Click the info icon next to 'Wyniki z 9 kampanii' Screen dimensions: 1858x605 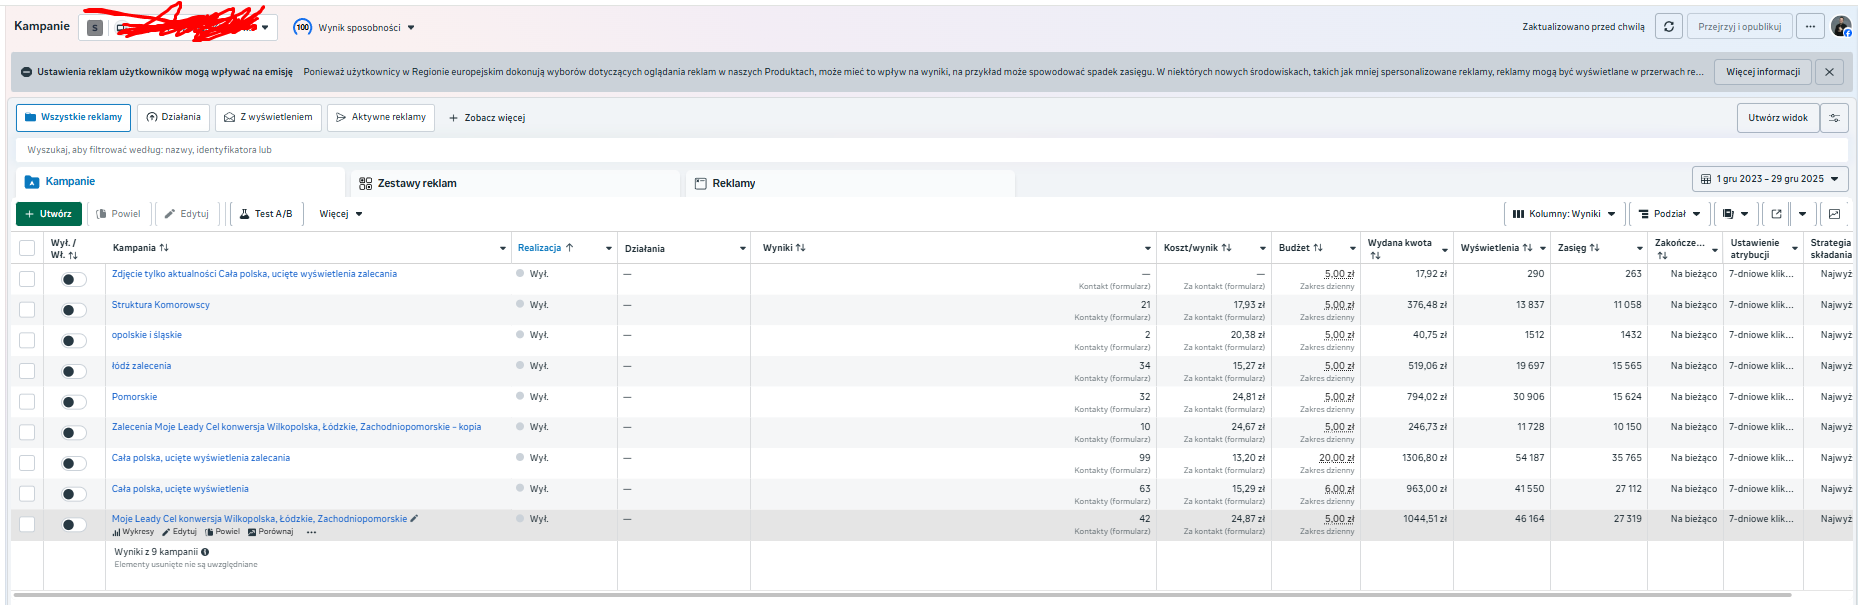click(205, 552)
